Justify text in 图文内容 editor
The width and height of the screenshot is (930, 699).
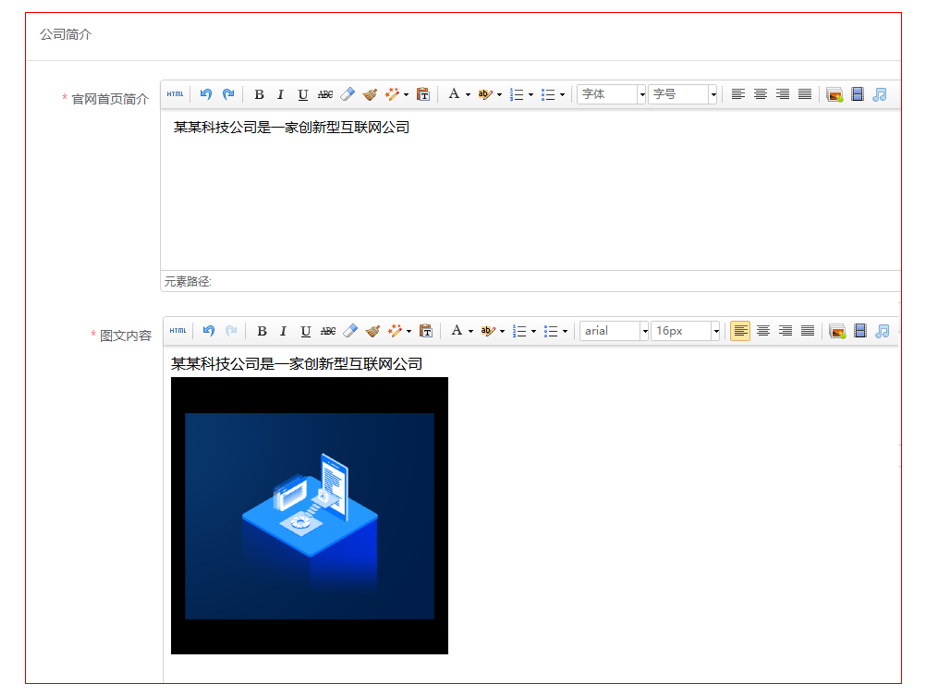[807, 331]
